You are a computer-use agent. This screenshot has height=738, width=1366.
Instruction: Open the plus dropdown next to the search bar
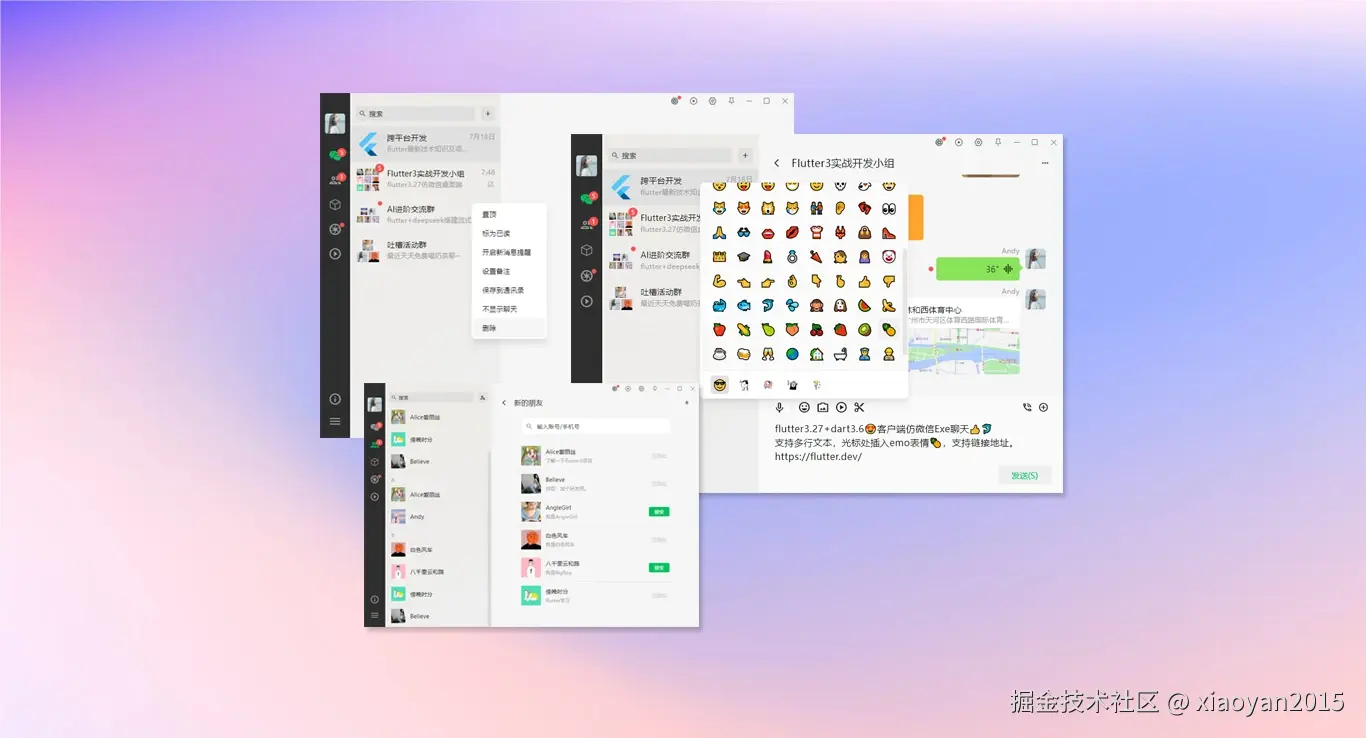point(745,155)
